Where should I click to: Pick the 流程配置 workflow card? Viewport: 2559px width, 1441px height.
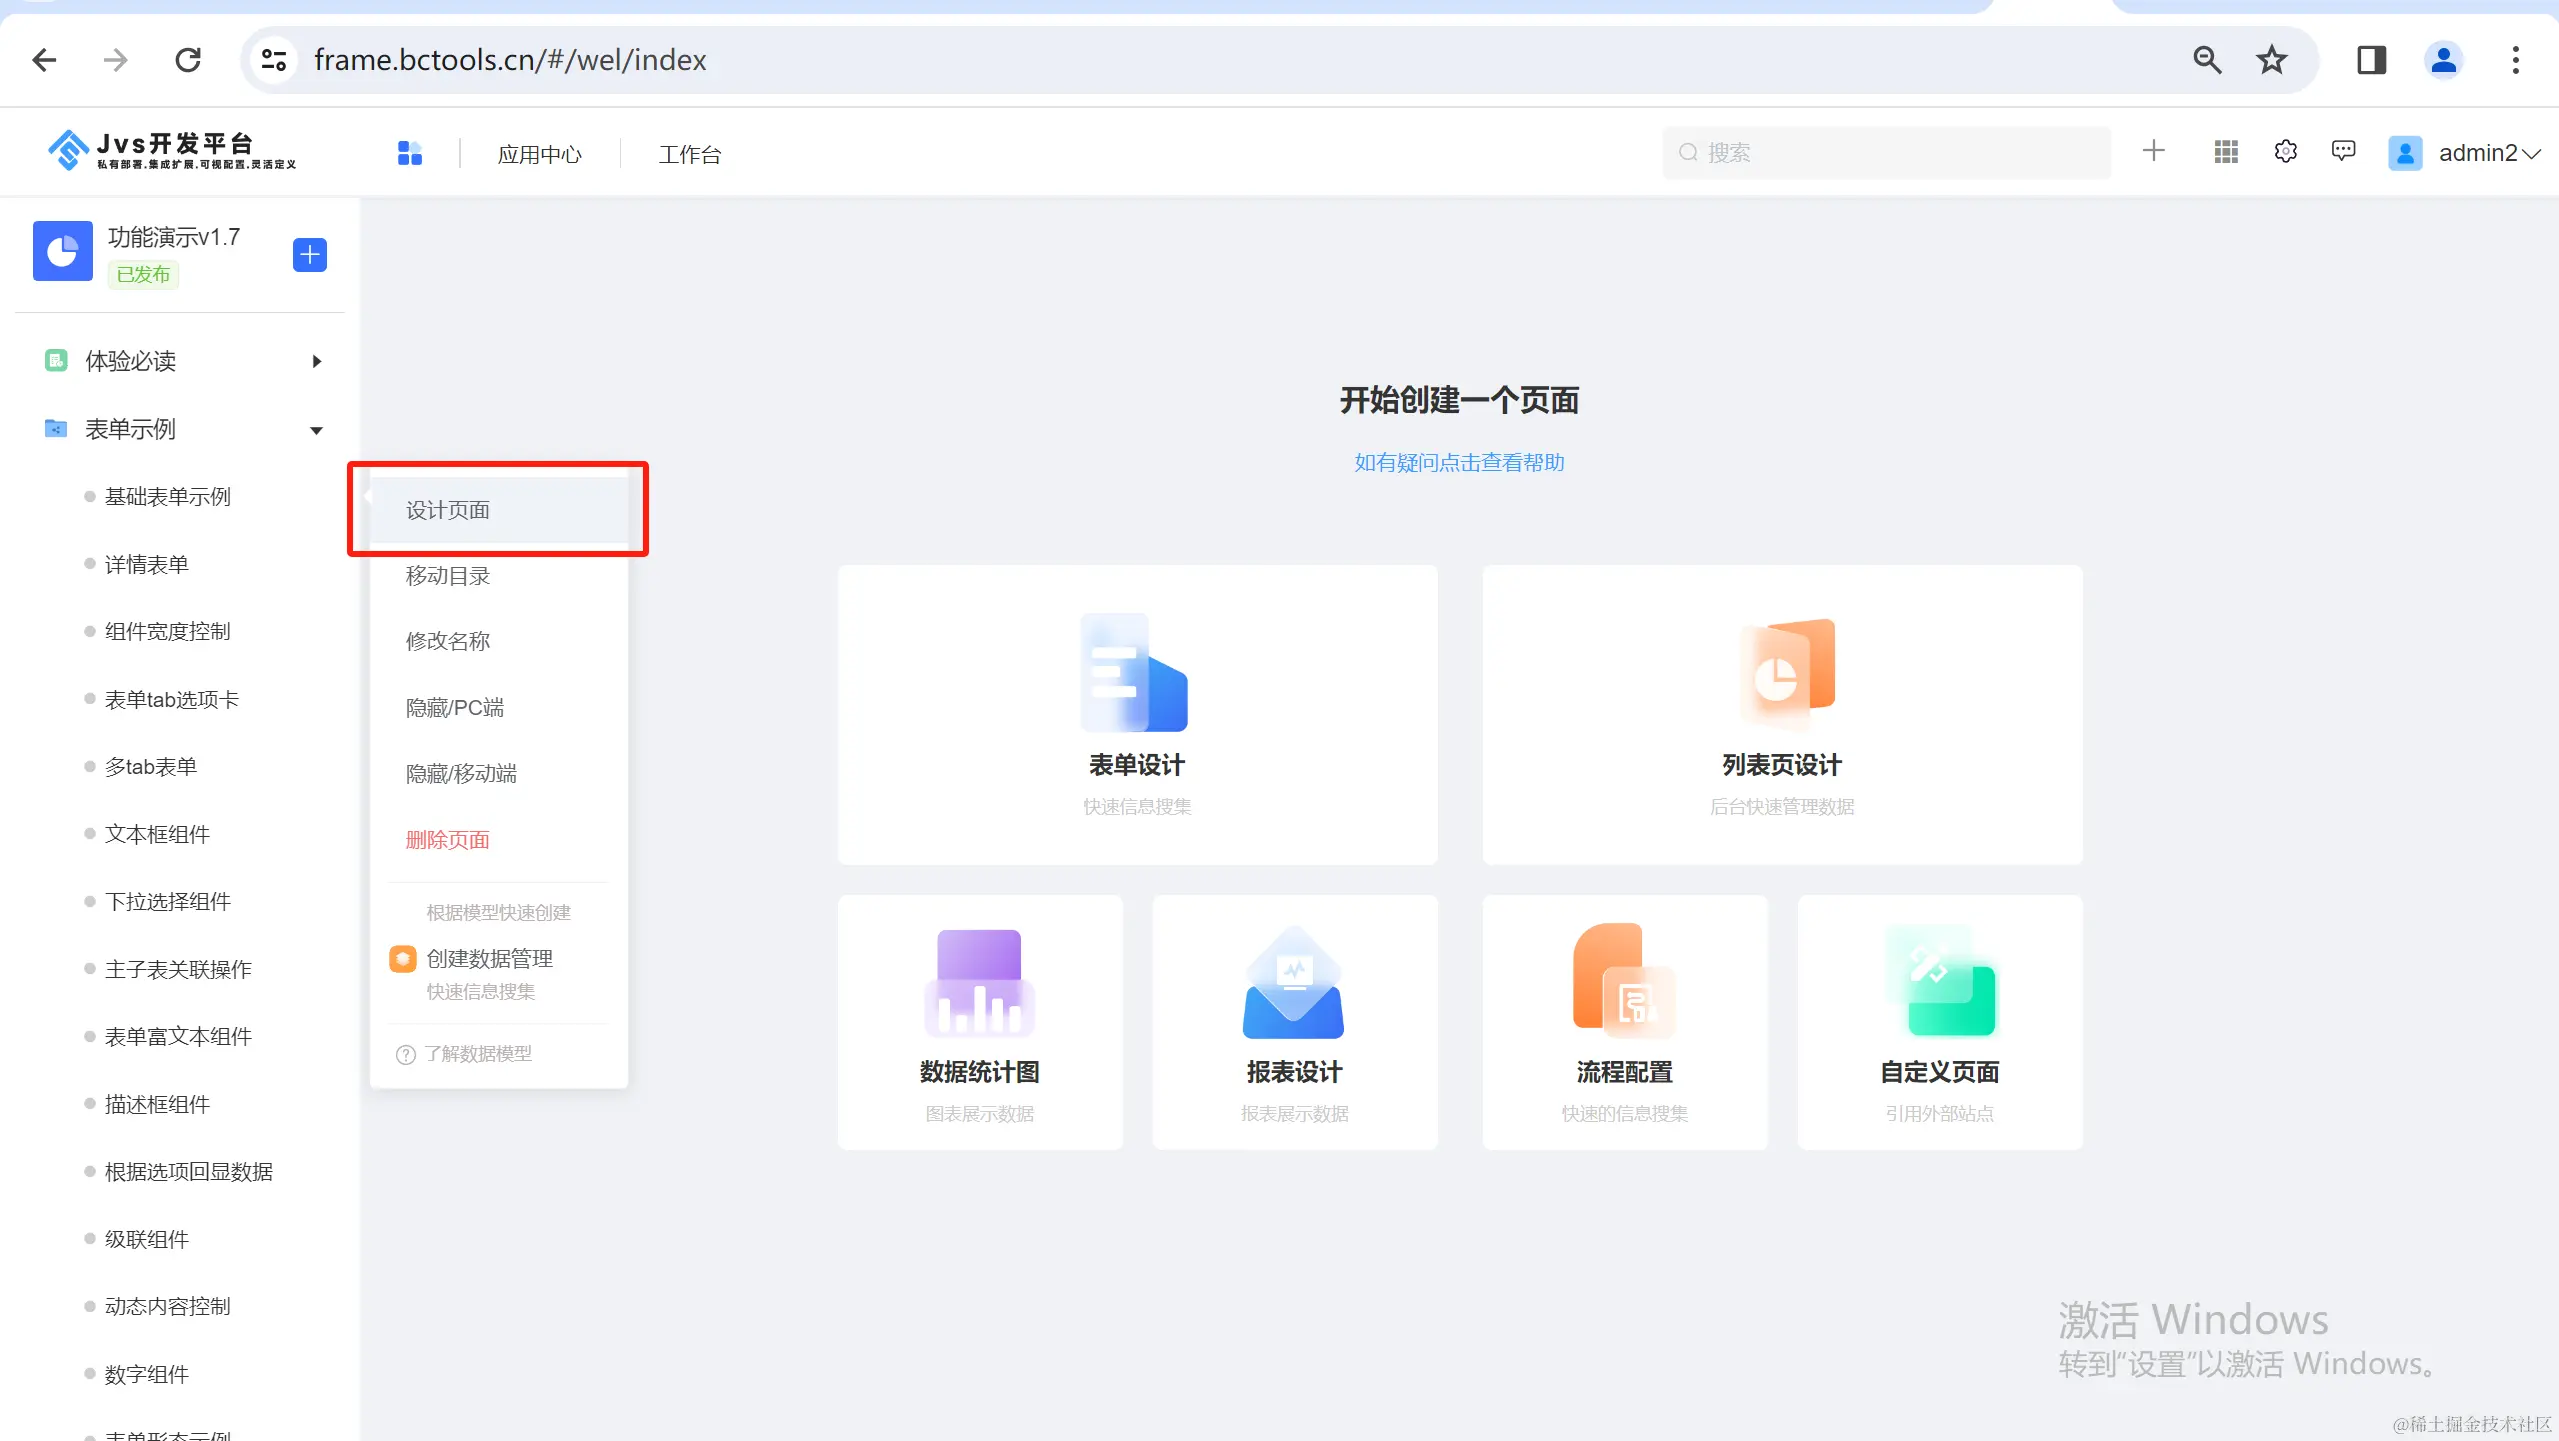pyautogui.click(x=1624, y=1022)
